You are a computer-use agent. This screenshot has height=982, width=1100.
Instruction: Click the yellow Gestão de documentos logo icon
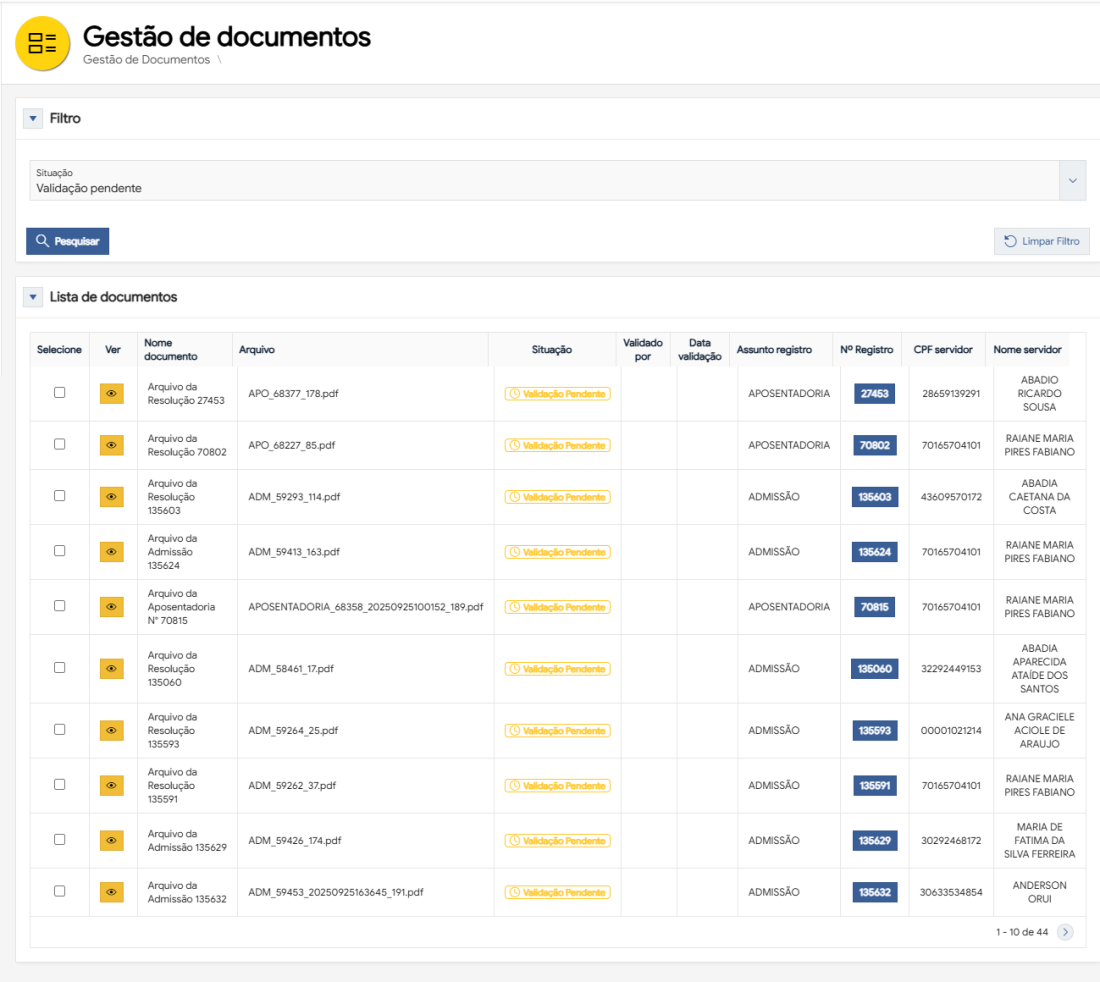tap(43, 43)
